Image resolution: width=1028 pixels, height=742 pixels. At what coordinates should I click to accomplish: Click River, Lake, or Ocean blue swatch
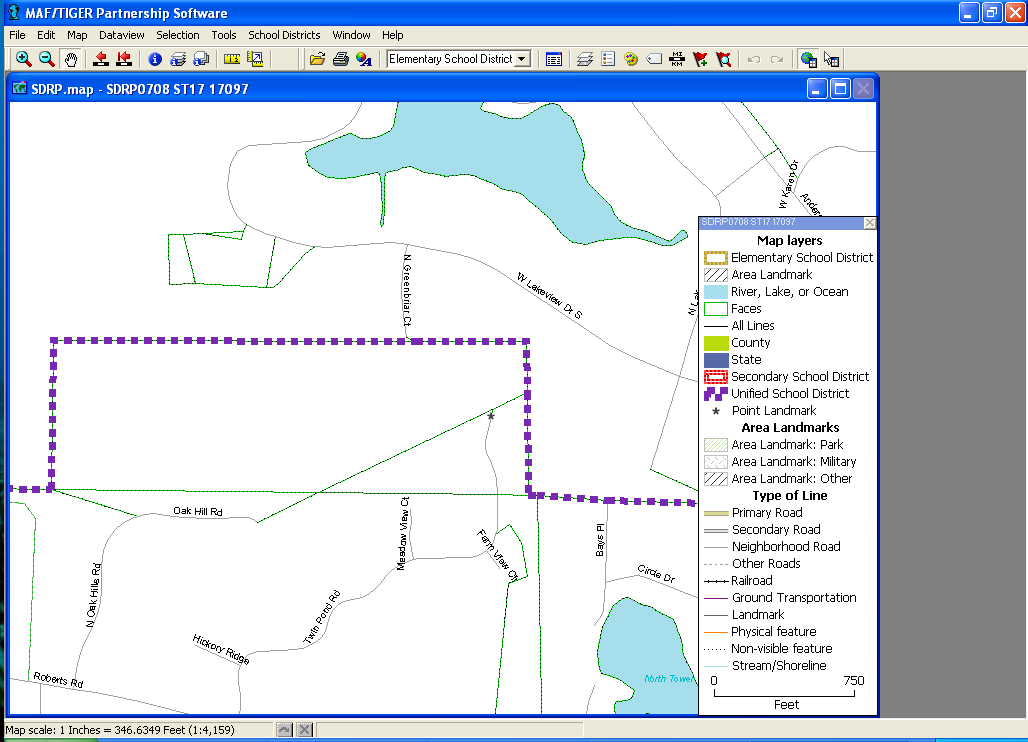click(715, 292)
